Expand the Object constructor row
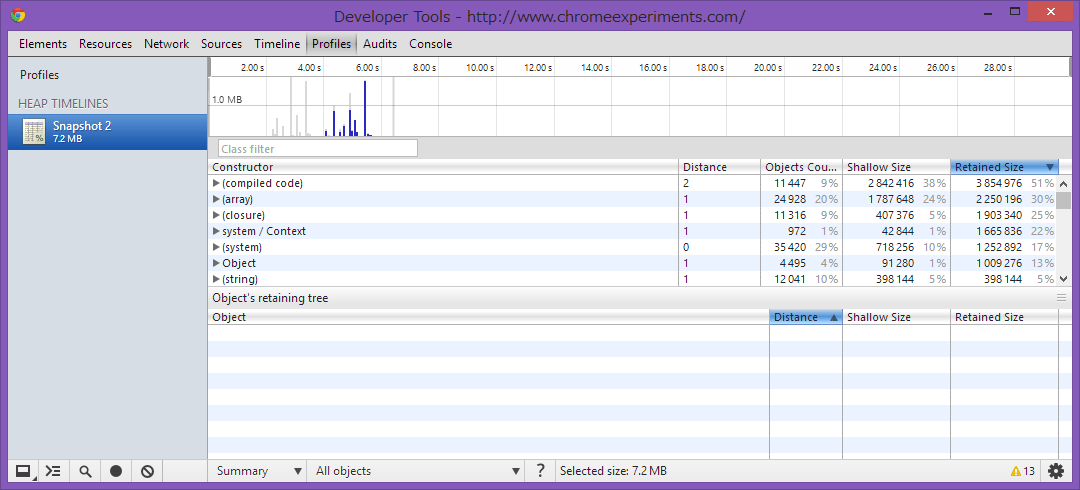 tap(216, 263)
